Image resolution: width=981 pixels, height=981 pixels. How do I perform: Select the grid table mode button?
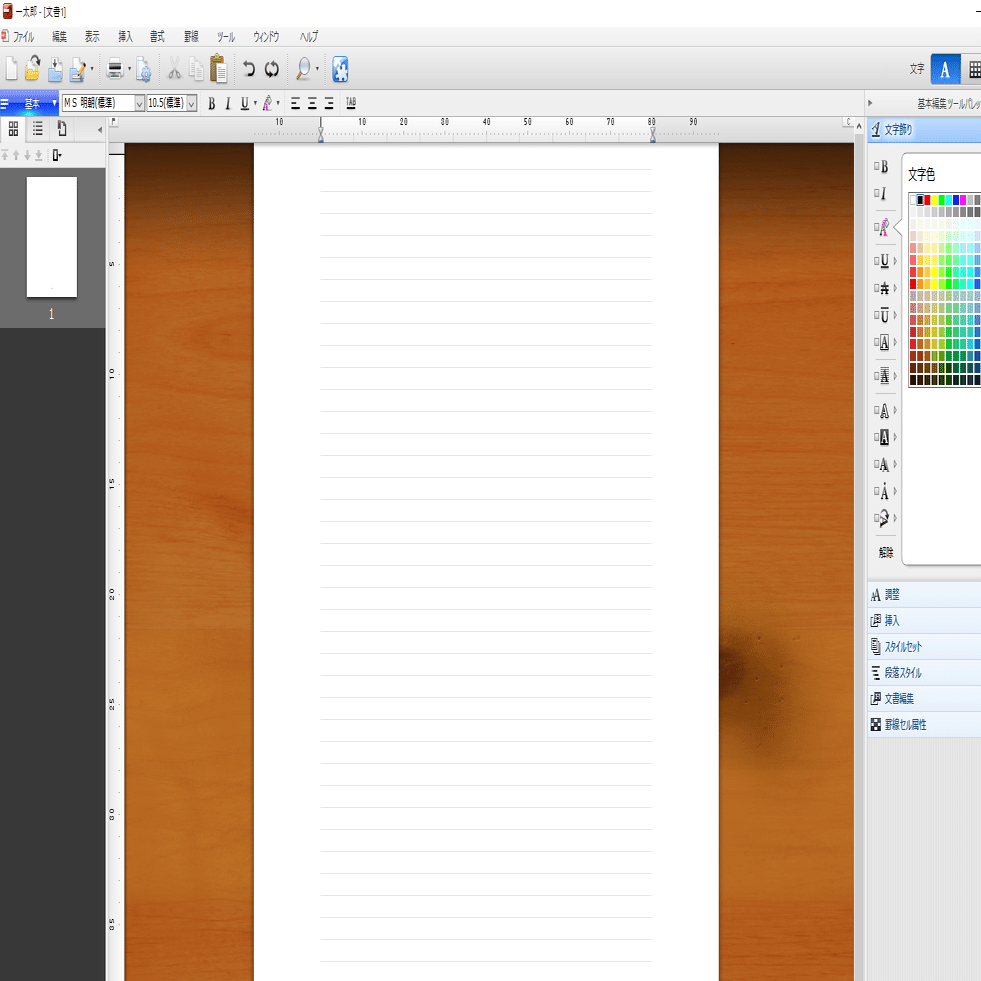(973, 69)
